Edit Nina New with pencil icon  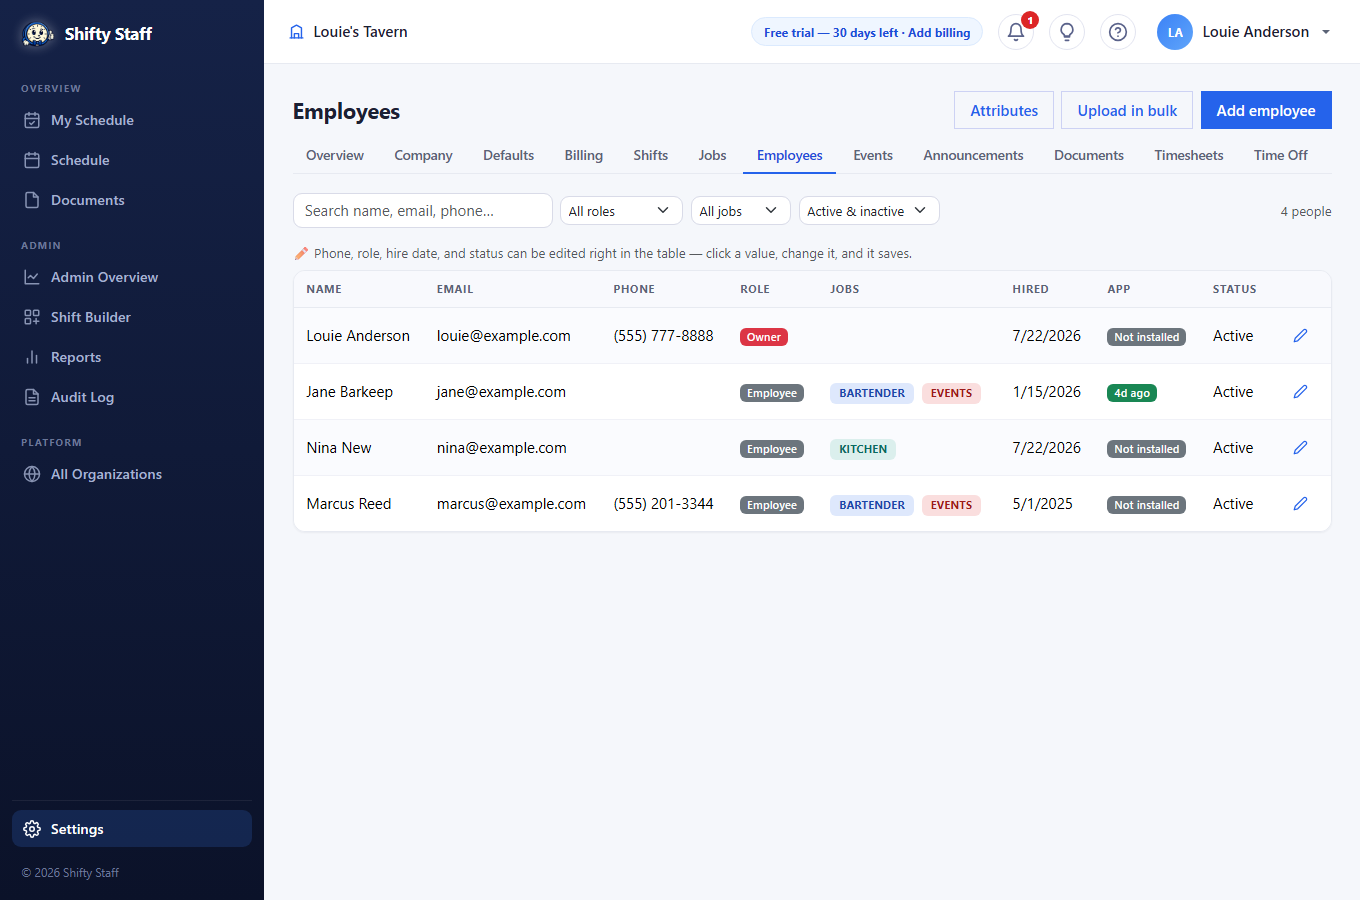(x=1300, y=448)
